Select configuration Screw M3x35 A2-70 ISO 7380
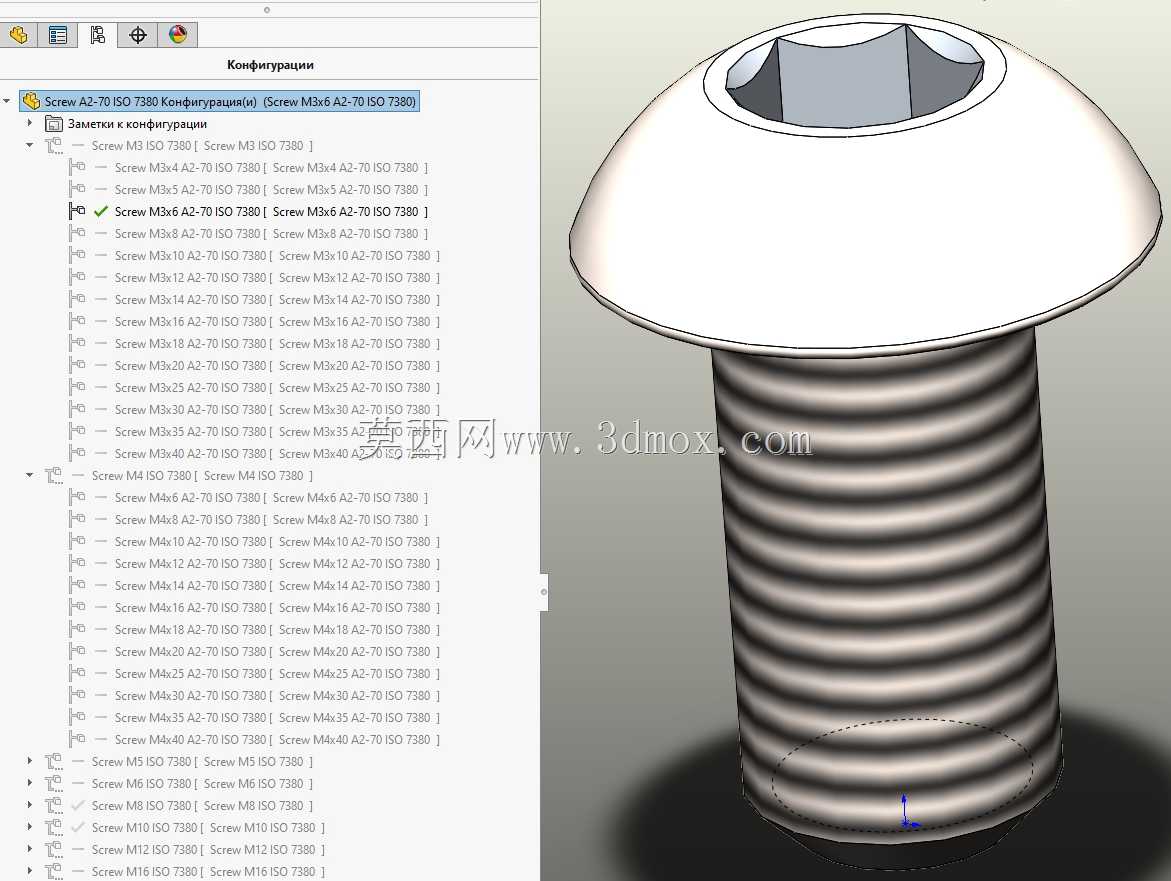Image resolution: width=1171 pixels, height=881 pixels. point(277,432)
